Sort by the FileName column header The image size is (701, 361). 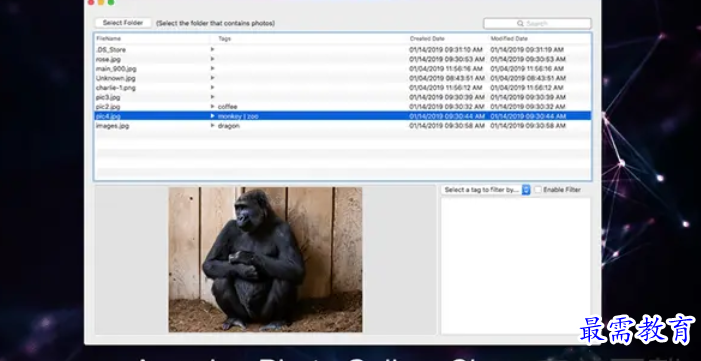click(109, 39)
